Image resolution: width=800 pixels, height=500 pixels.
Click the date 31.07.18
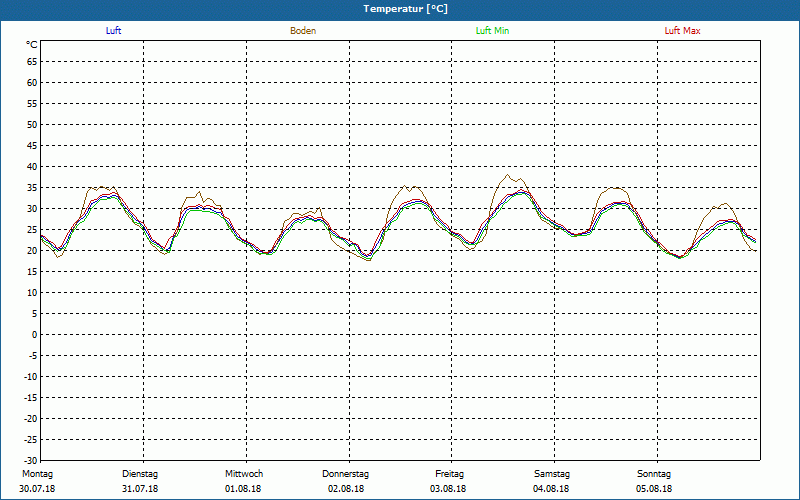pos(140,489)
